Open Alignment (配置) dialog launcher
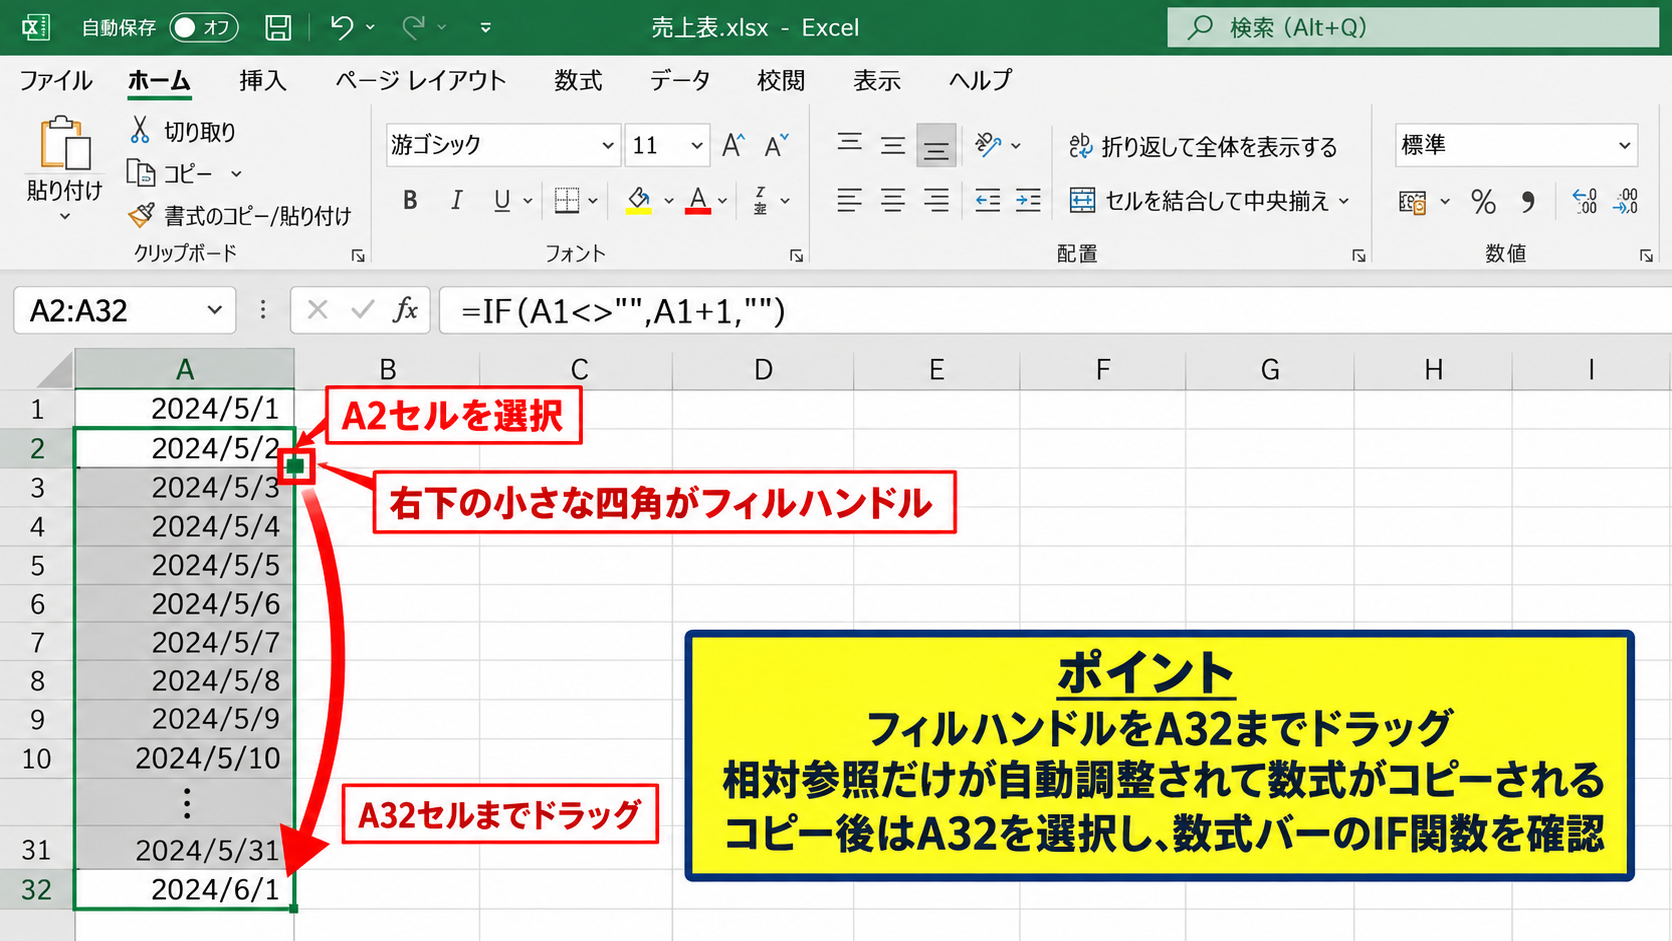 (x=1358, y=256)
